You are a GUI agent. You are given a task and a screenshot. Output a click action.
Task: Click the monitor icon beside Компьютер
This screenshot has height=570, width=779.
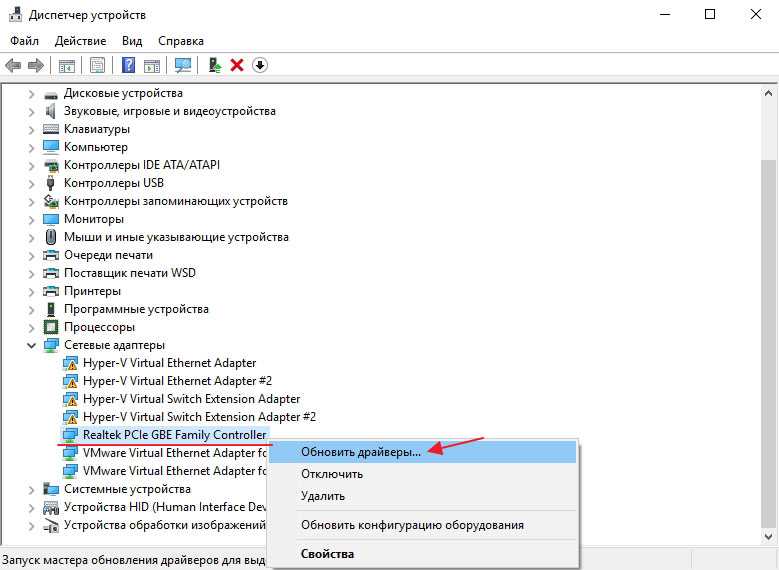(51, 147)
